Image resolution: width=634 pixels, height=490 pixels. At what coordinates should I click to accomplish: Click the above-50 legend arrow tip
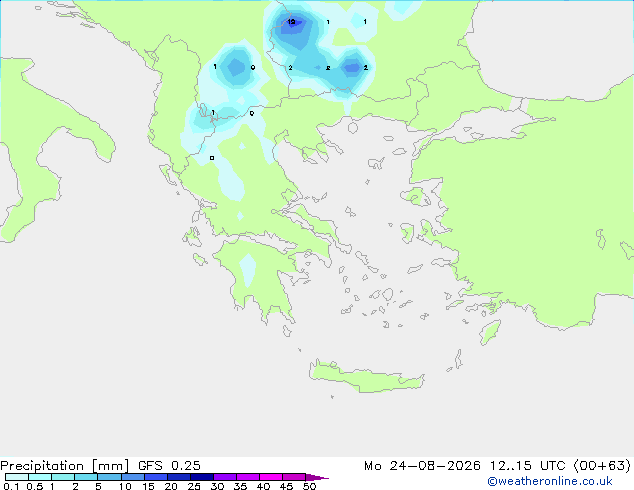pos(317,477)
